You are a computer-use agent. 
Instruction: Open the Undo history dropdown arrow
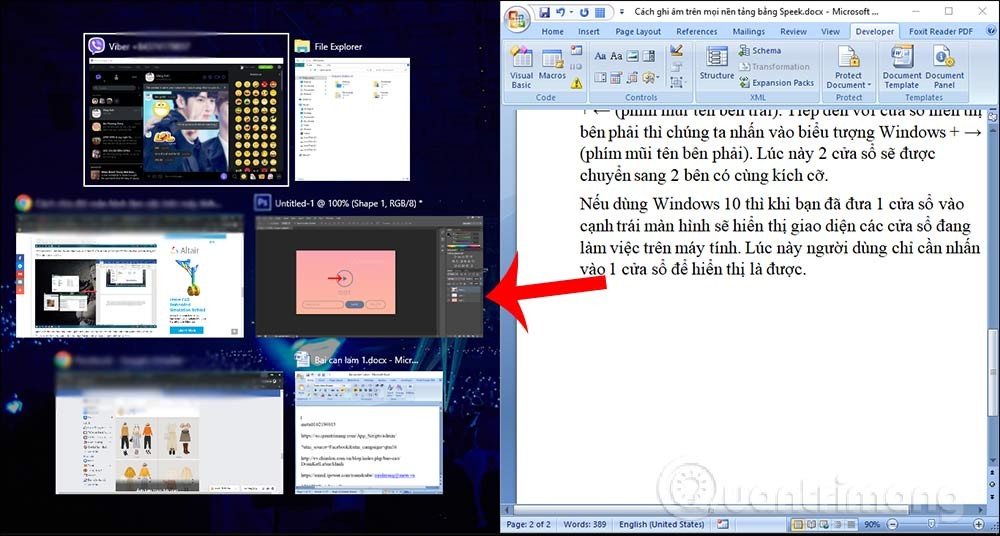coord(571,12)
